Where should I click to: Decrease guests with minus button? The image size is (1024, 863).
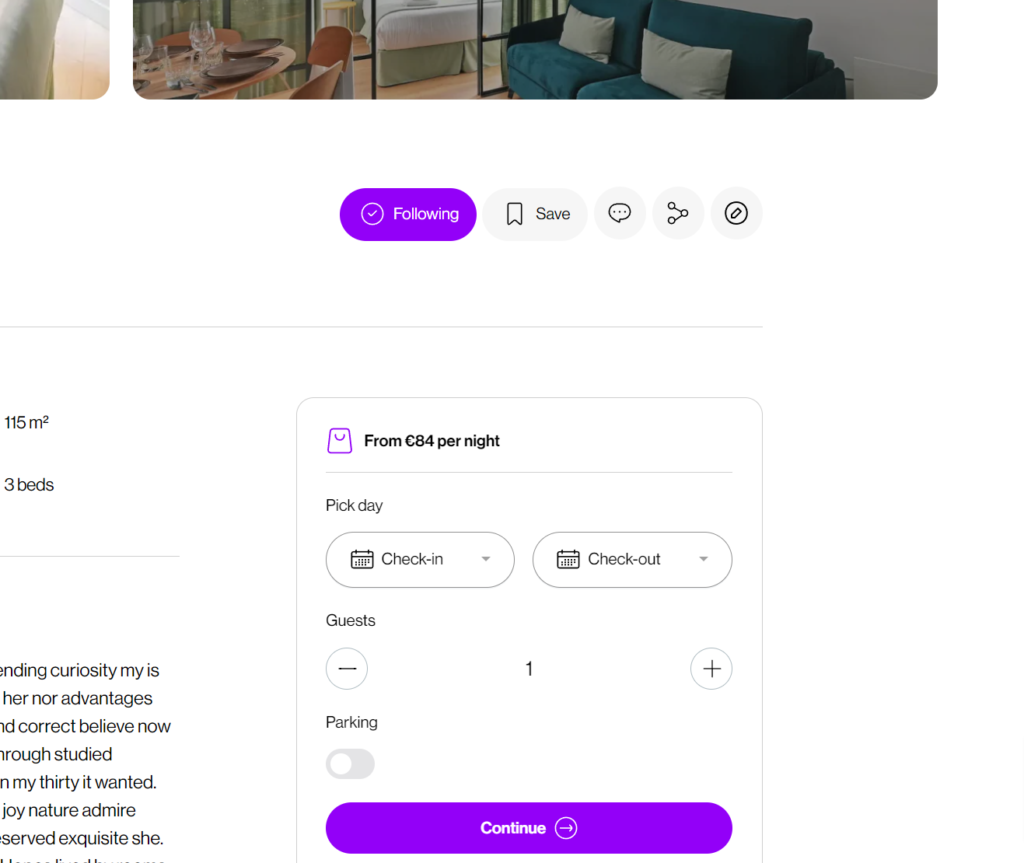(x=347, y=669)
